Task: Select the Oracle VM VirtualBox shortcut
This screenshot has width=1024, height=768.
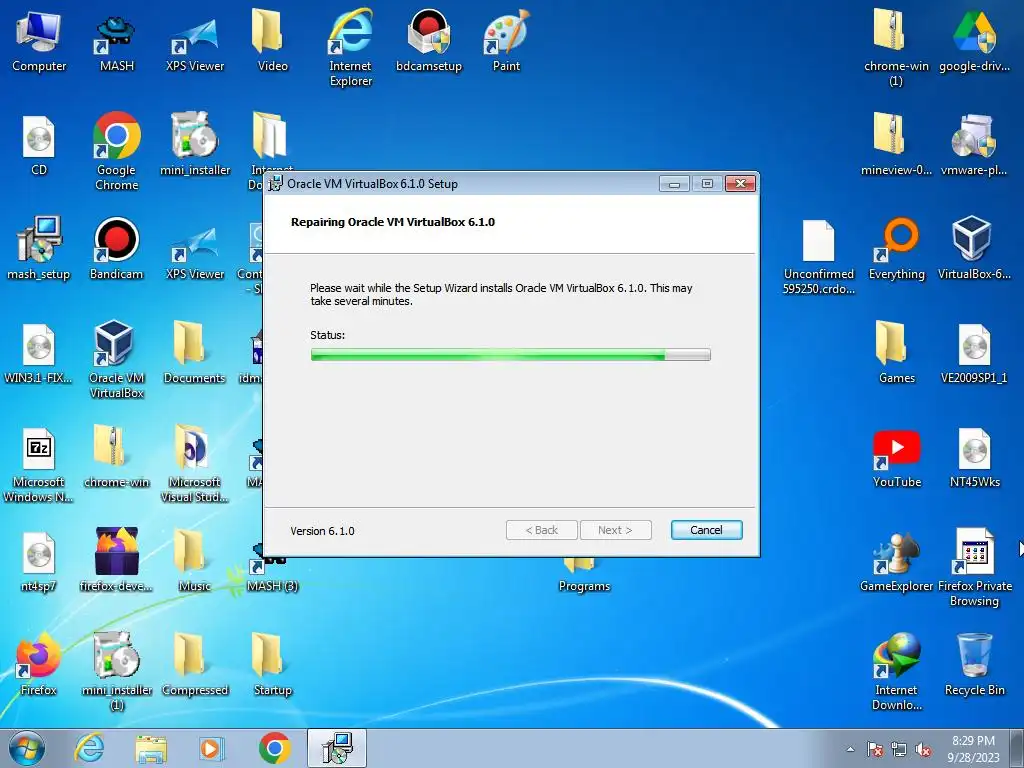Action: (116, 359)
